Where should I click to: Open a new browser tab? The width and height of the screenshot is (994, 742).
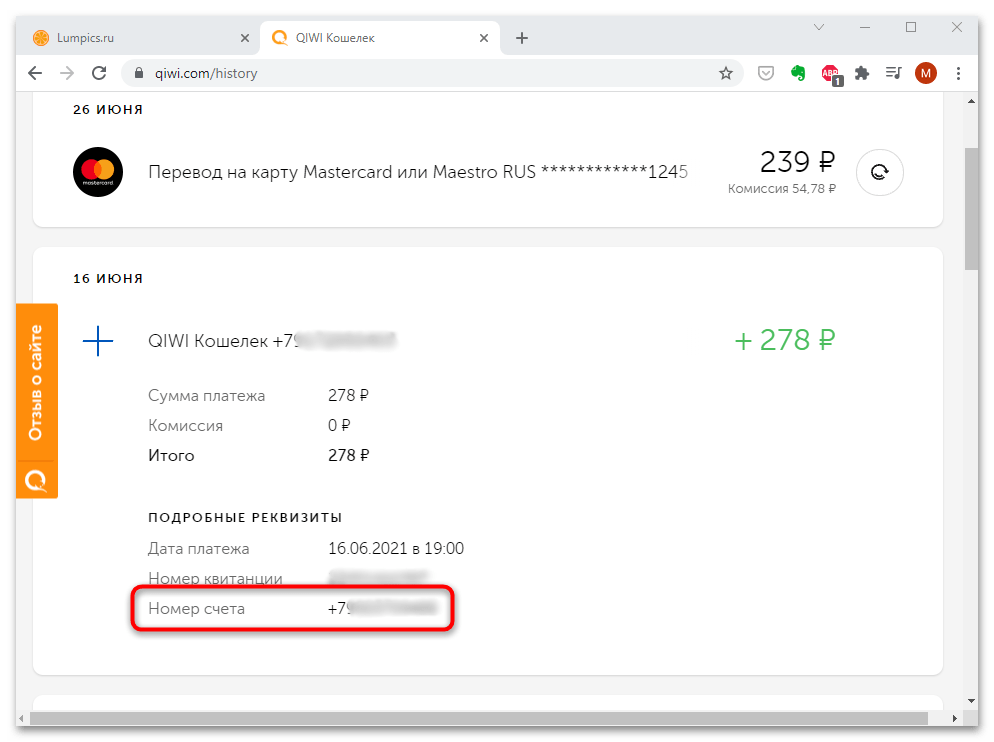pyautogui.click(x=522, y=38)
